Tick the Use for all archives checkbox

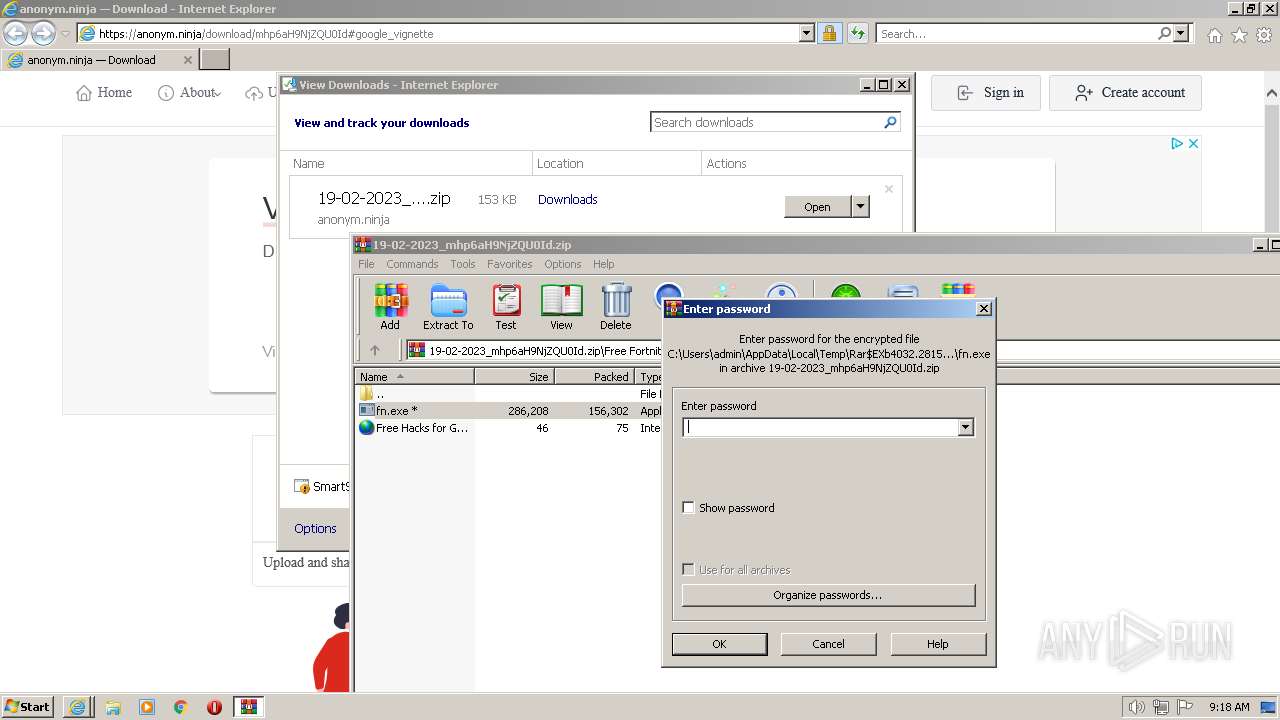click(688, 570)
